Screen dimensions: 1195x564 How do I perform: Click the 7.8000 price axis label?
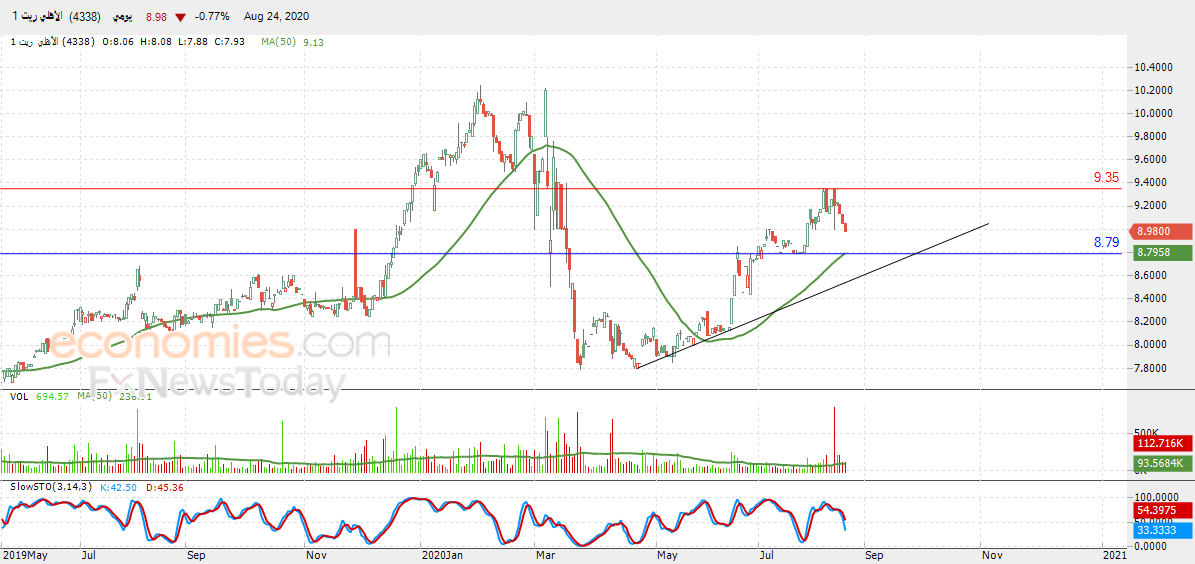(x=1152, y=368)
